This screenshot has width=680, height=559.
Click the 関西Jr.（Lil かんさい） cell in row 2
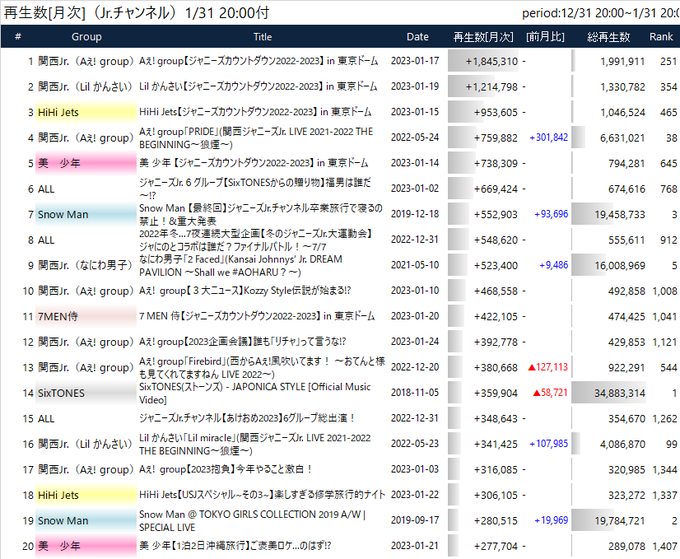tap(85, 87)
